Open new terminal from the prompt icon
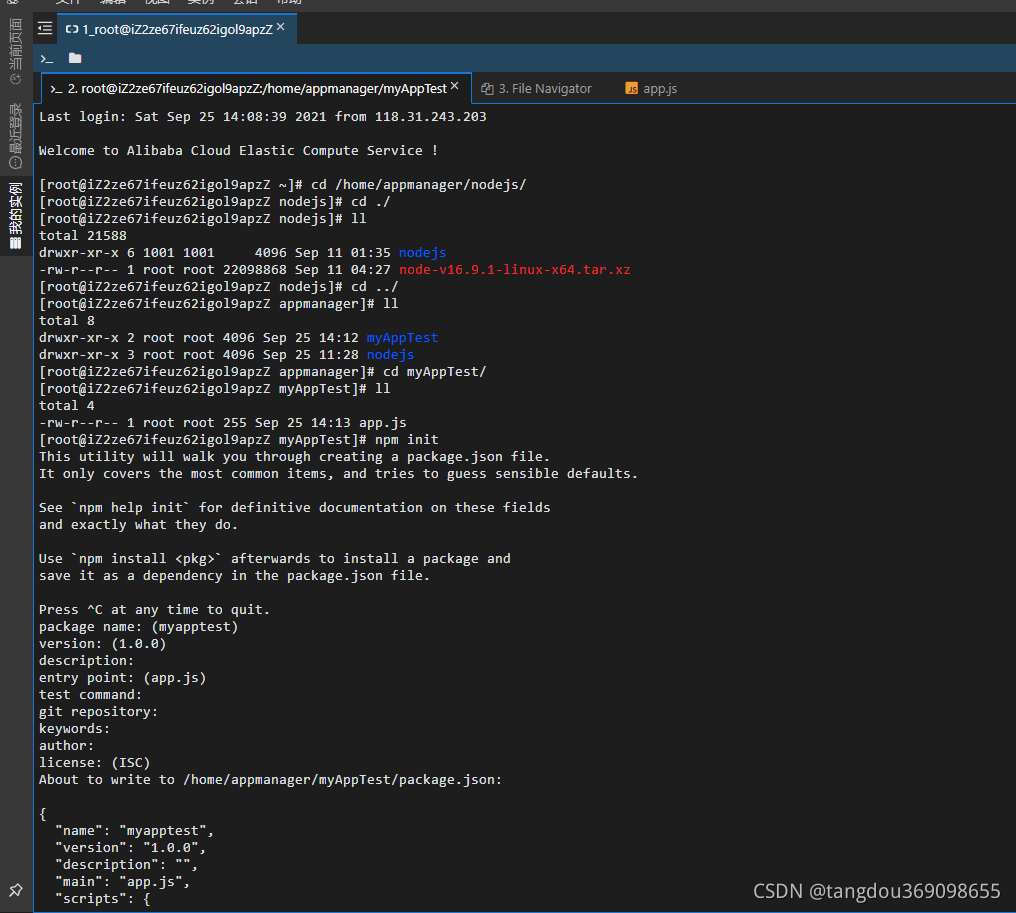 point(47,59)
